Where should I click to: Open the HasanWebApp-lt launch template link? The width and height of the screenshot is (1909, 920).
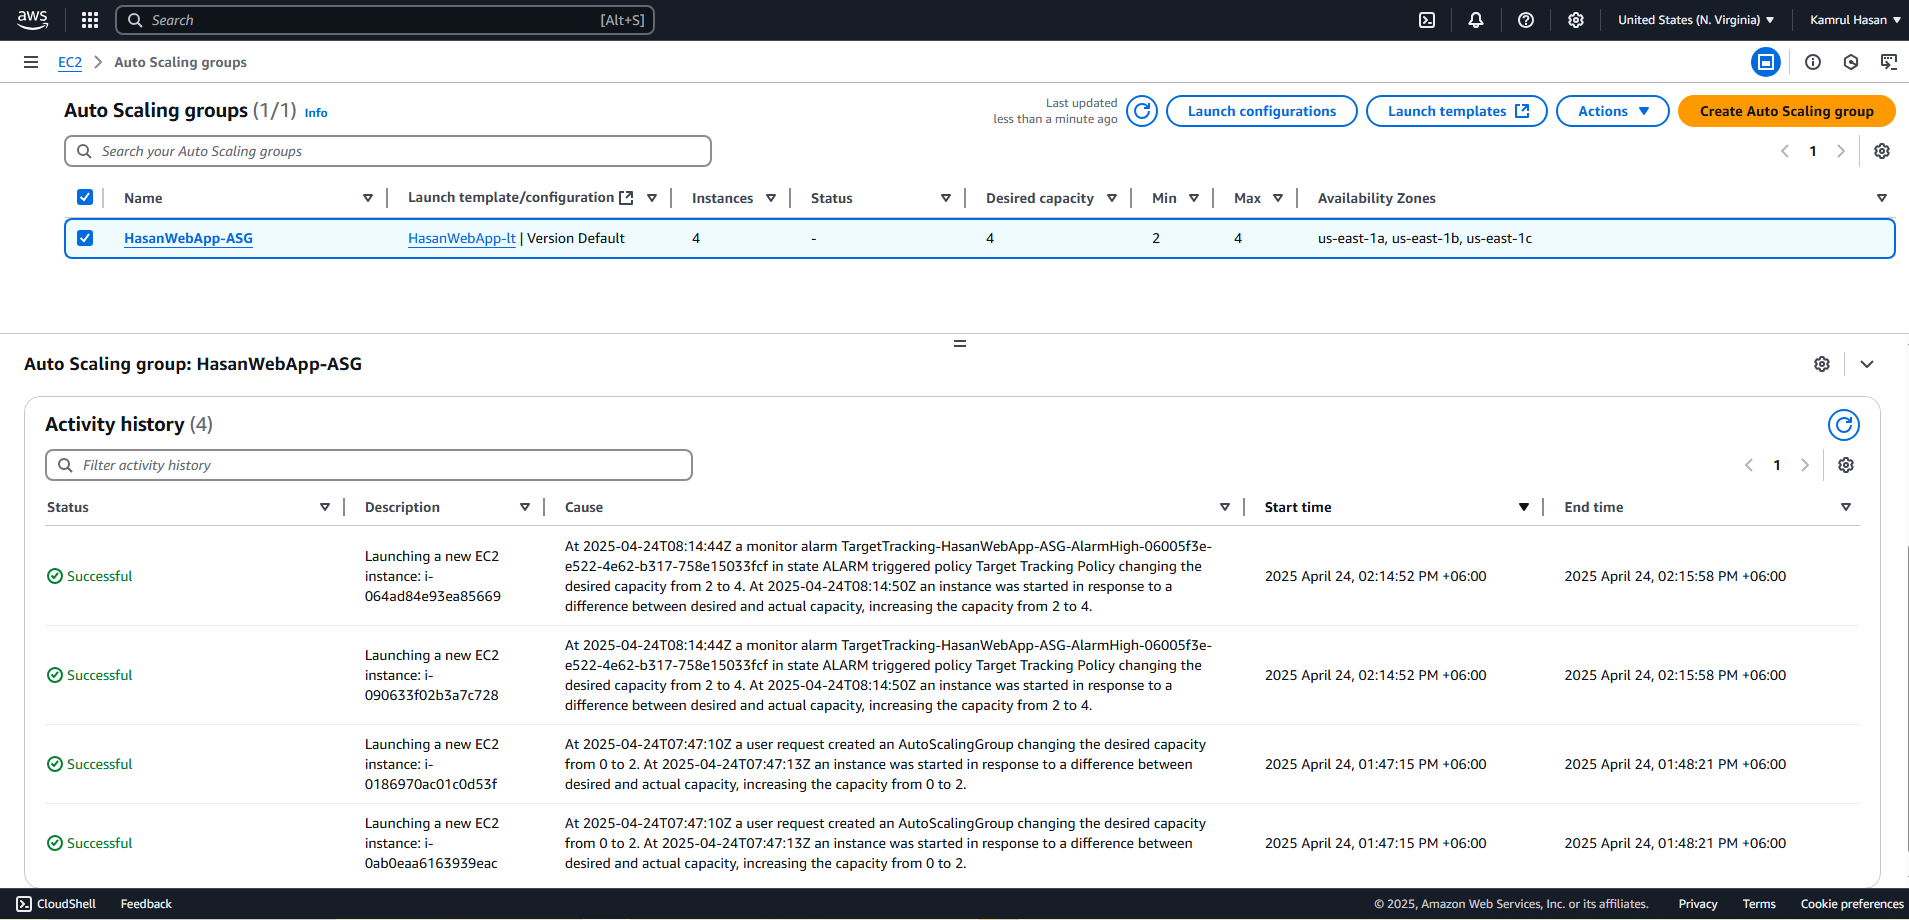462,238
